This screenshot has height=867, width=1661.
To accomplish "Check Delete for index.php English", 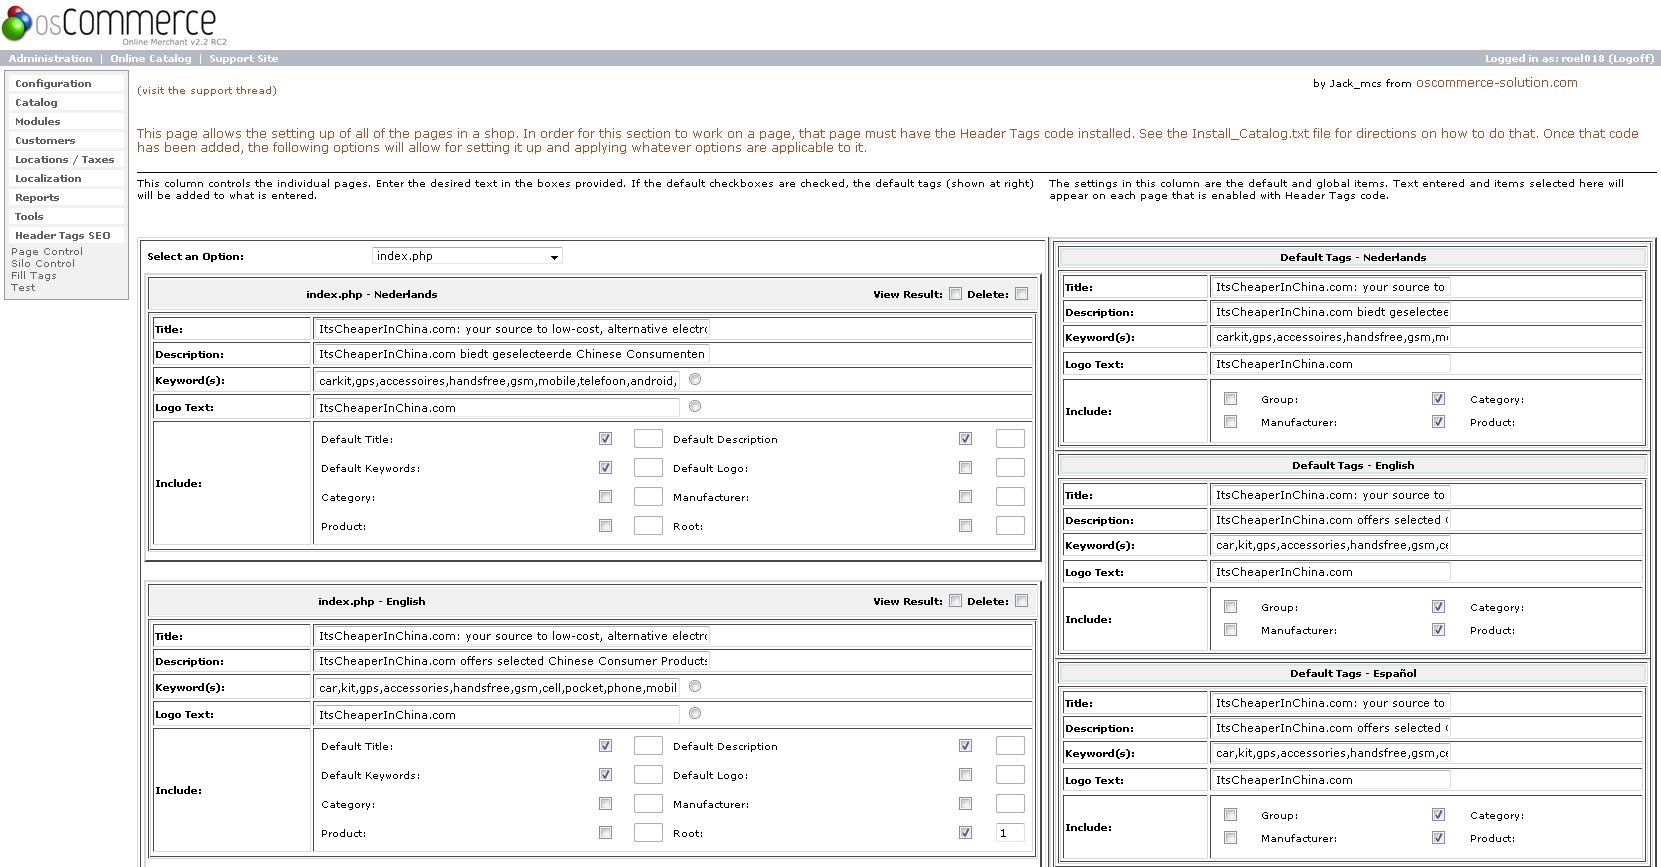I will (x=1022, y=601).
